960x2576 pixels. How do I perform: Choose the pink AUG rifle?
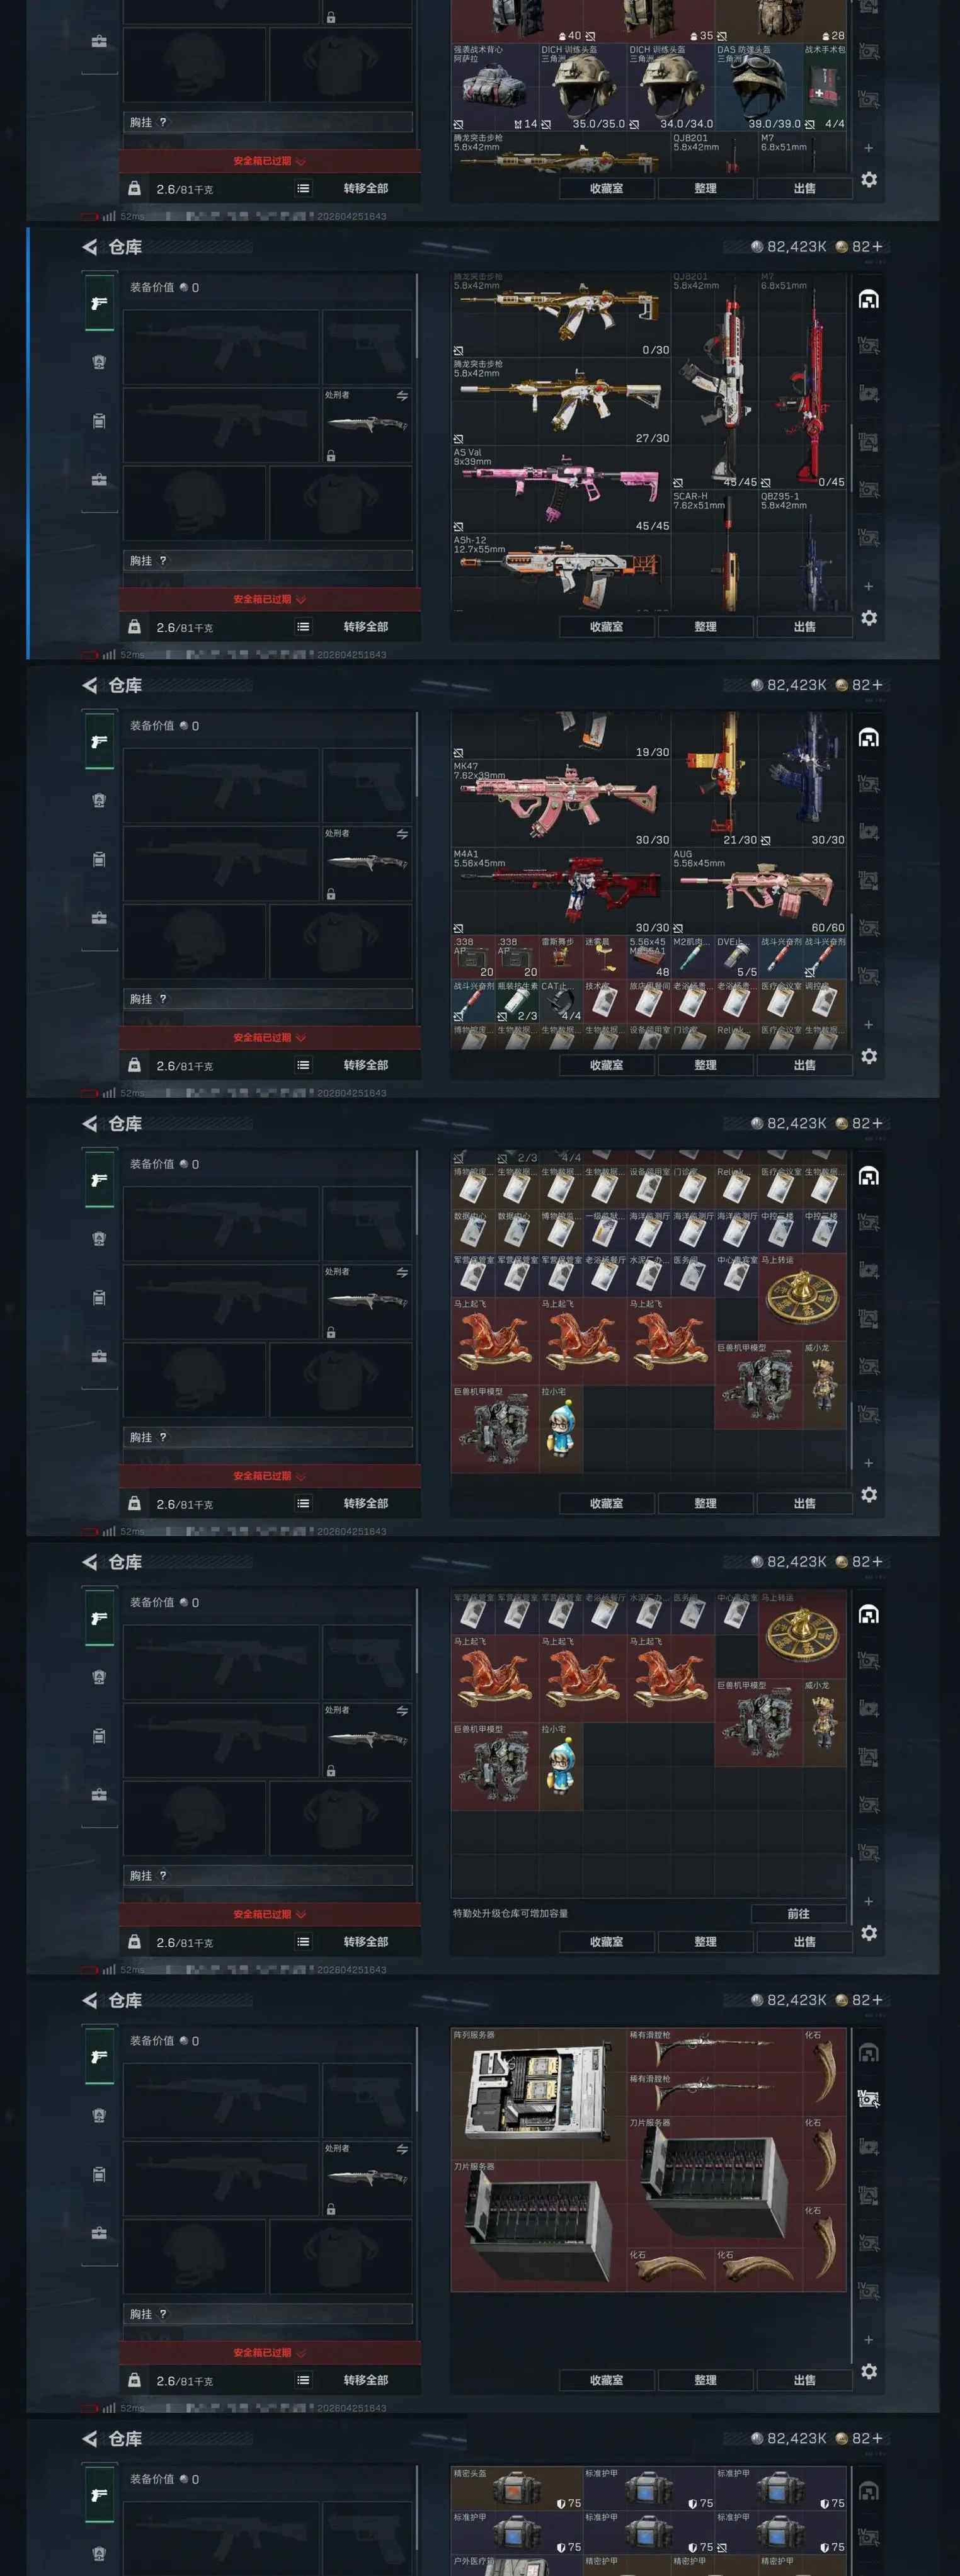pyautogui.click(x=758, y=892)
